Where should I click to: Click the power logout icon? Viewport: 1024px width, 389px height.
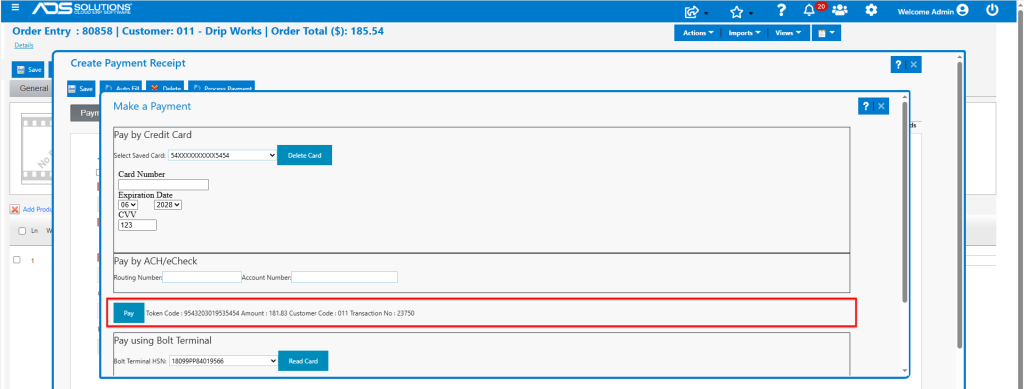992,10
